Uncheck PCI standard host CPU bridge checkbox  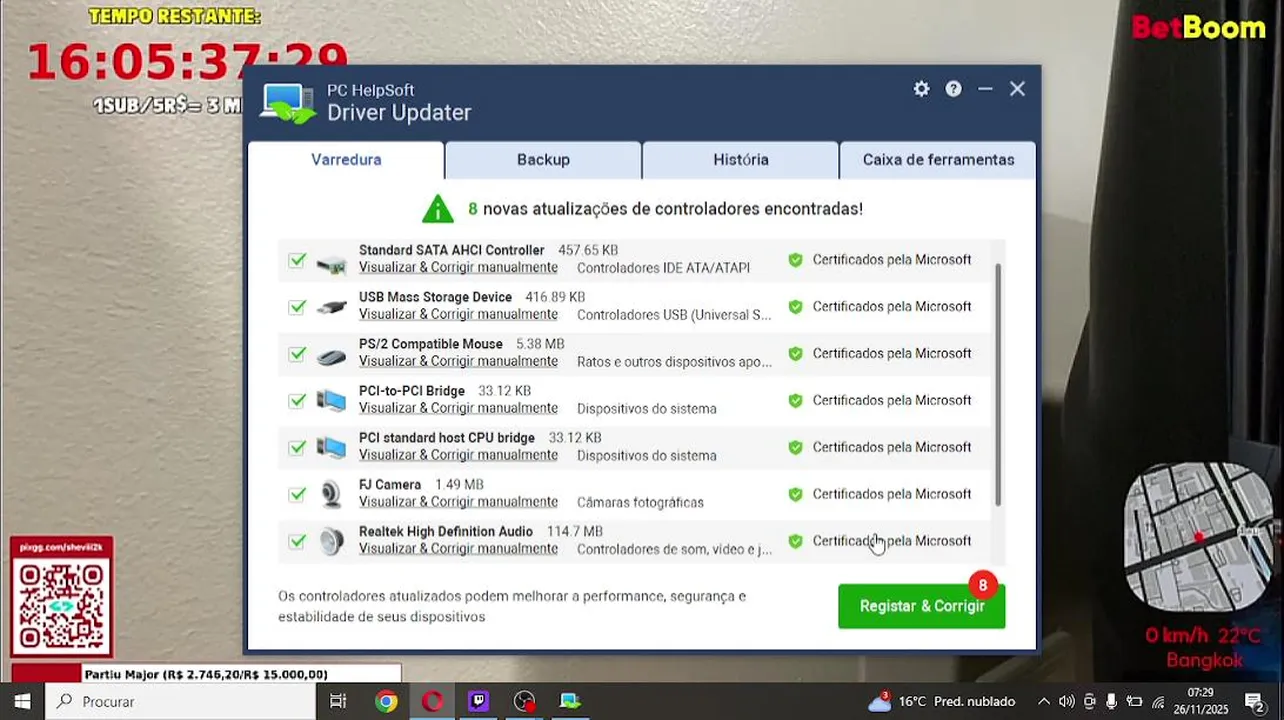pos(297,448)
